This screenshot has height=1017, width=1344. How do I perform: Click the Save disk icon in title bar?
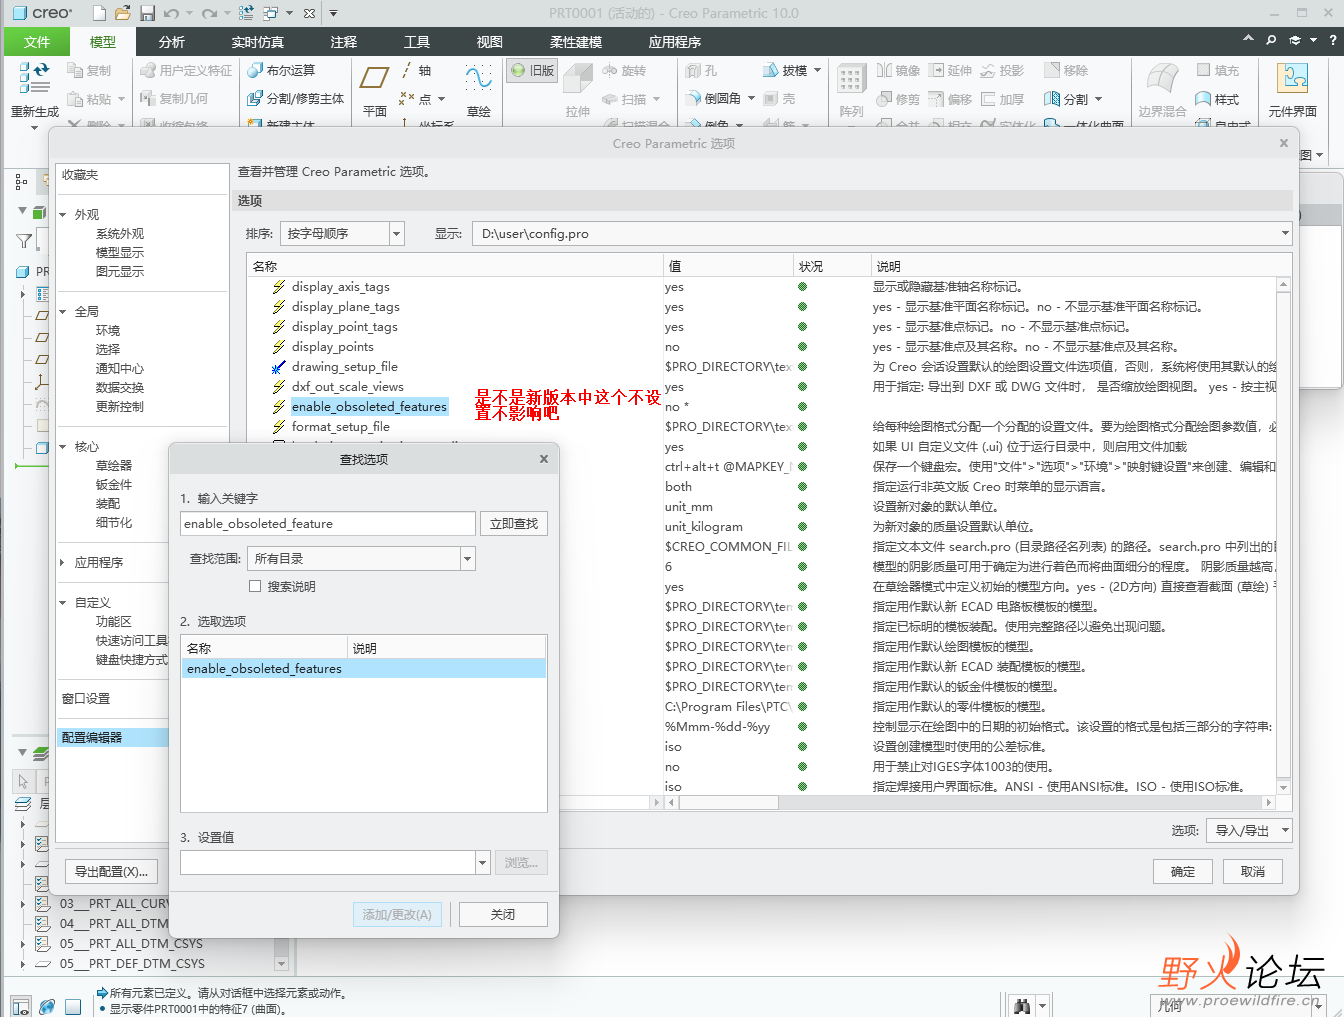coord(147,13)
